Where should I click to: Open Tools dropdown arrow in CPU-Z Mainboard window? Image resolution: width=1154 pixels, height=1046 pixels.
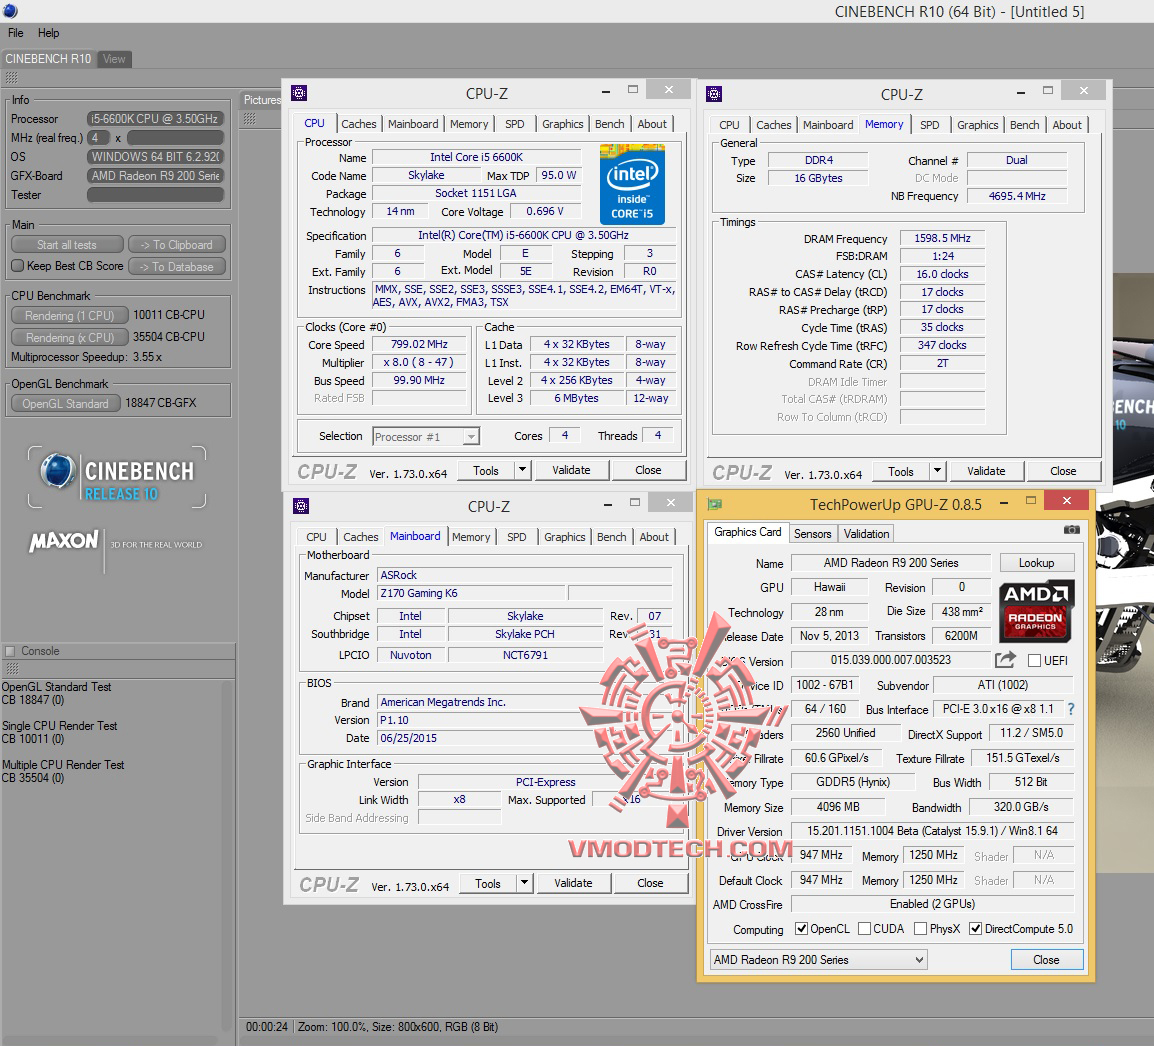click(x=525, y=883)
